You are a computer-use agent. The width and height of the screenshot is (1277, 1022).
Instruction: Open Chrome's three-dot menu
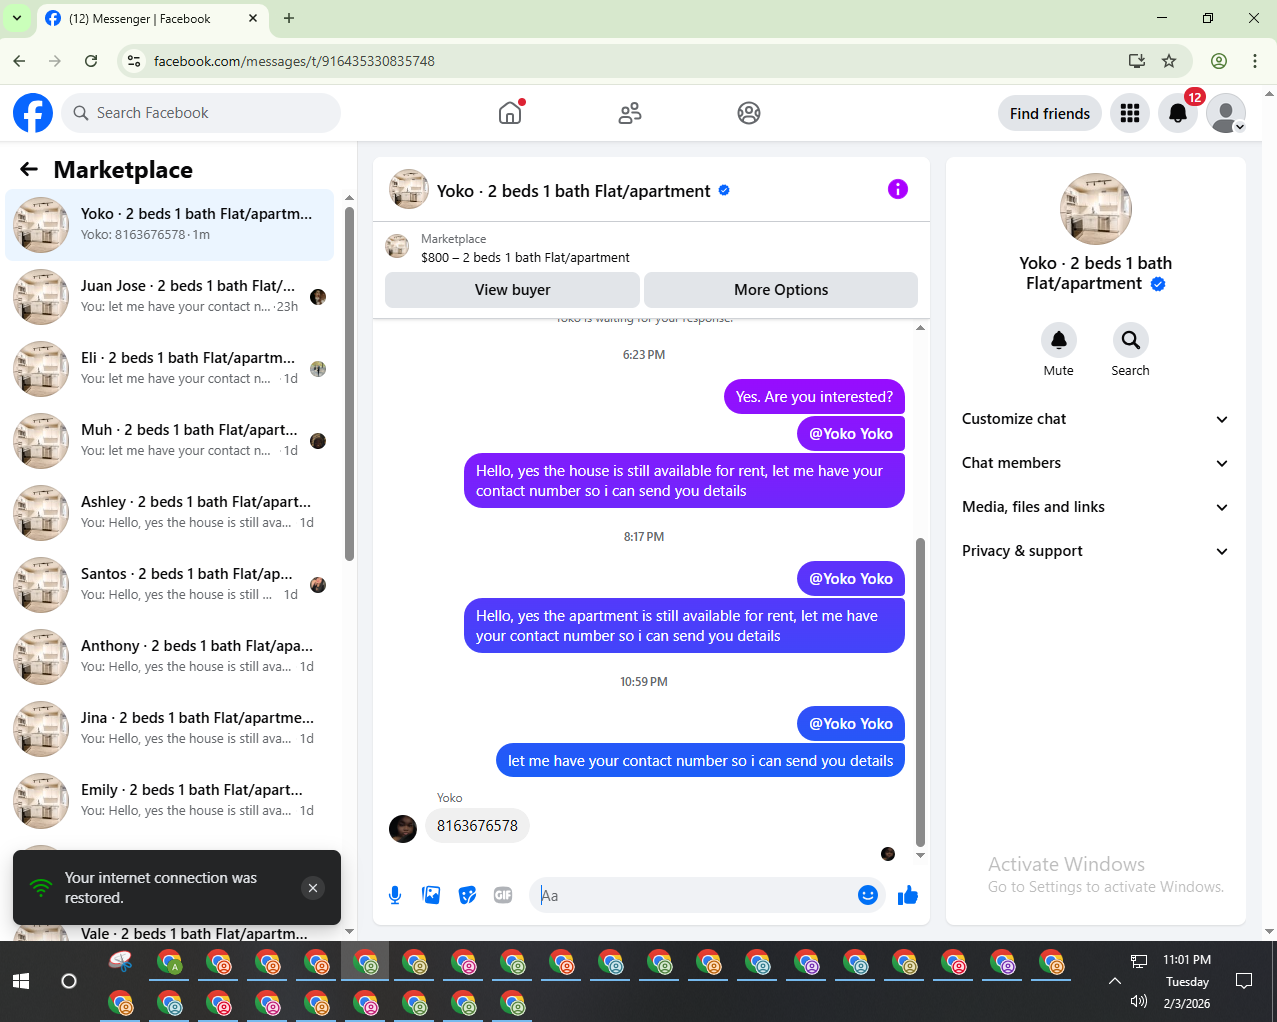pyautogui.click(x=1255, y=61)
